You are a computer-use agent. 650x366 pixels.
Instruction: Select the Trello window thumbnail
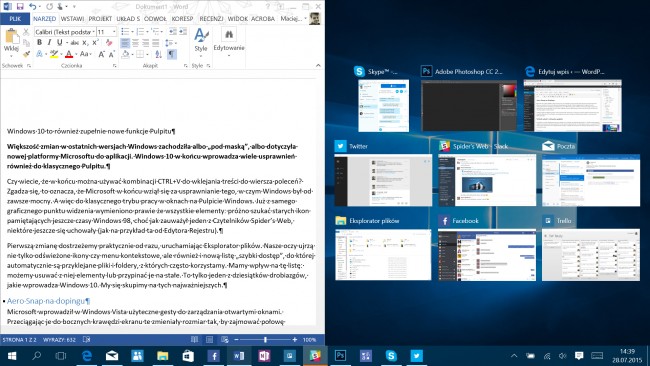[591, 255]
